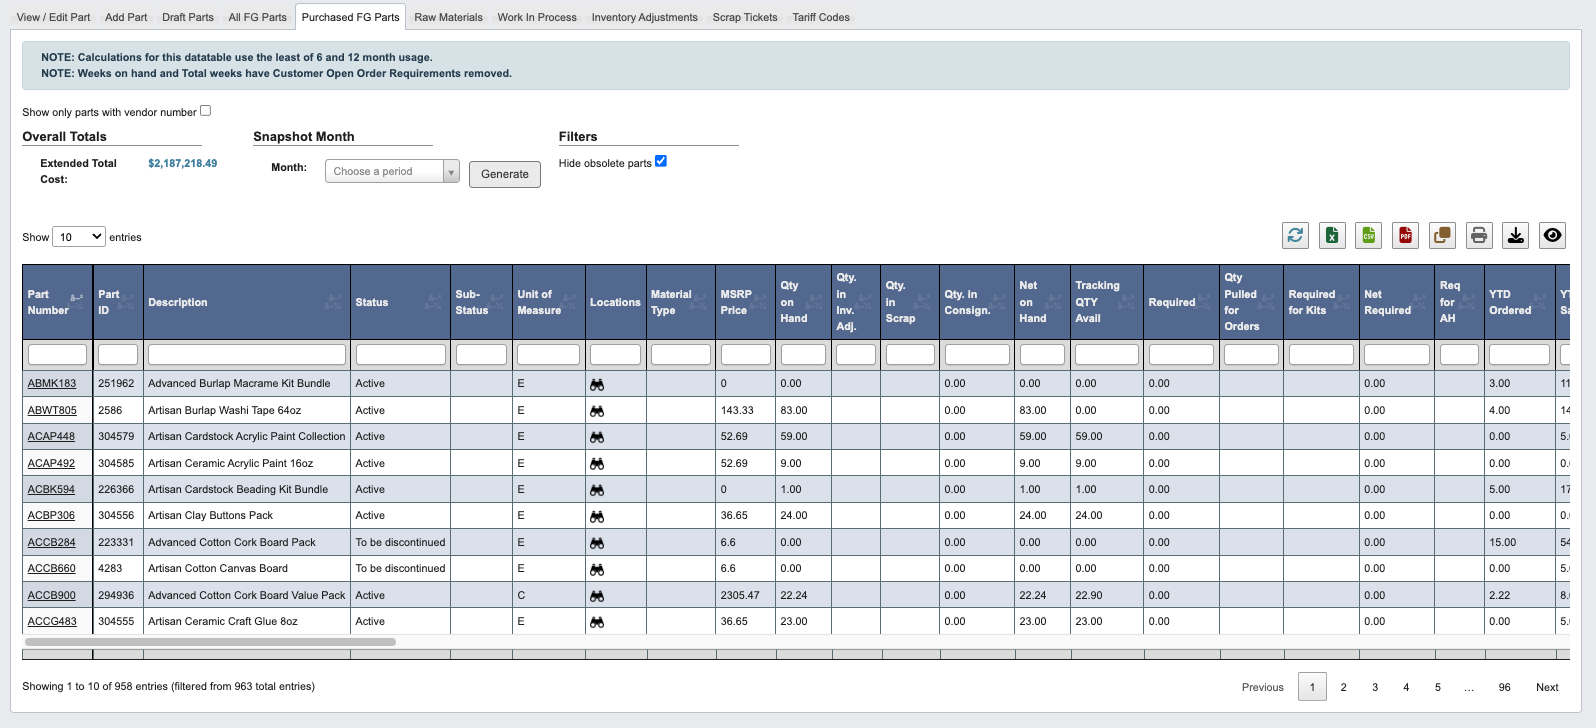Open the Choose a period dropdown
The height and width of the screenshot is (728, 1596).
point(392,172)
